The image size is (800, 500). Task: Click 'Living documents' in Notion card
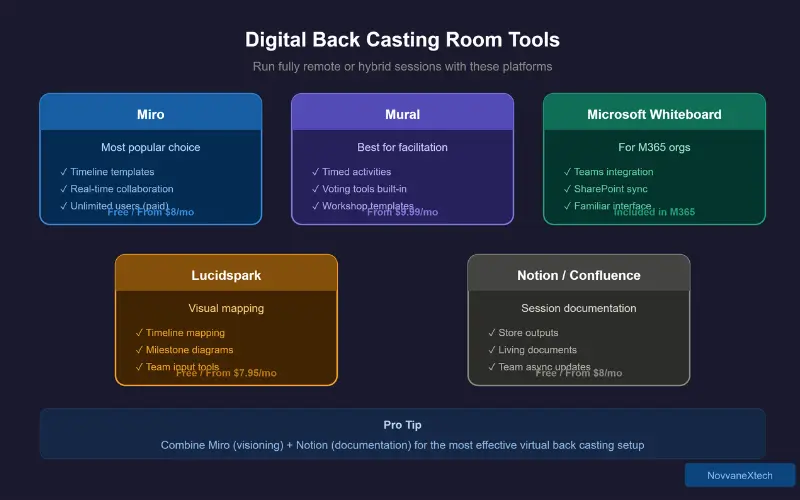click(x=537, y=350)
